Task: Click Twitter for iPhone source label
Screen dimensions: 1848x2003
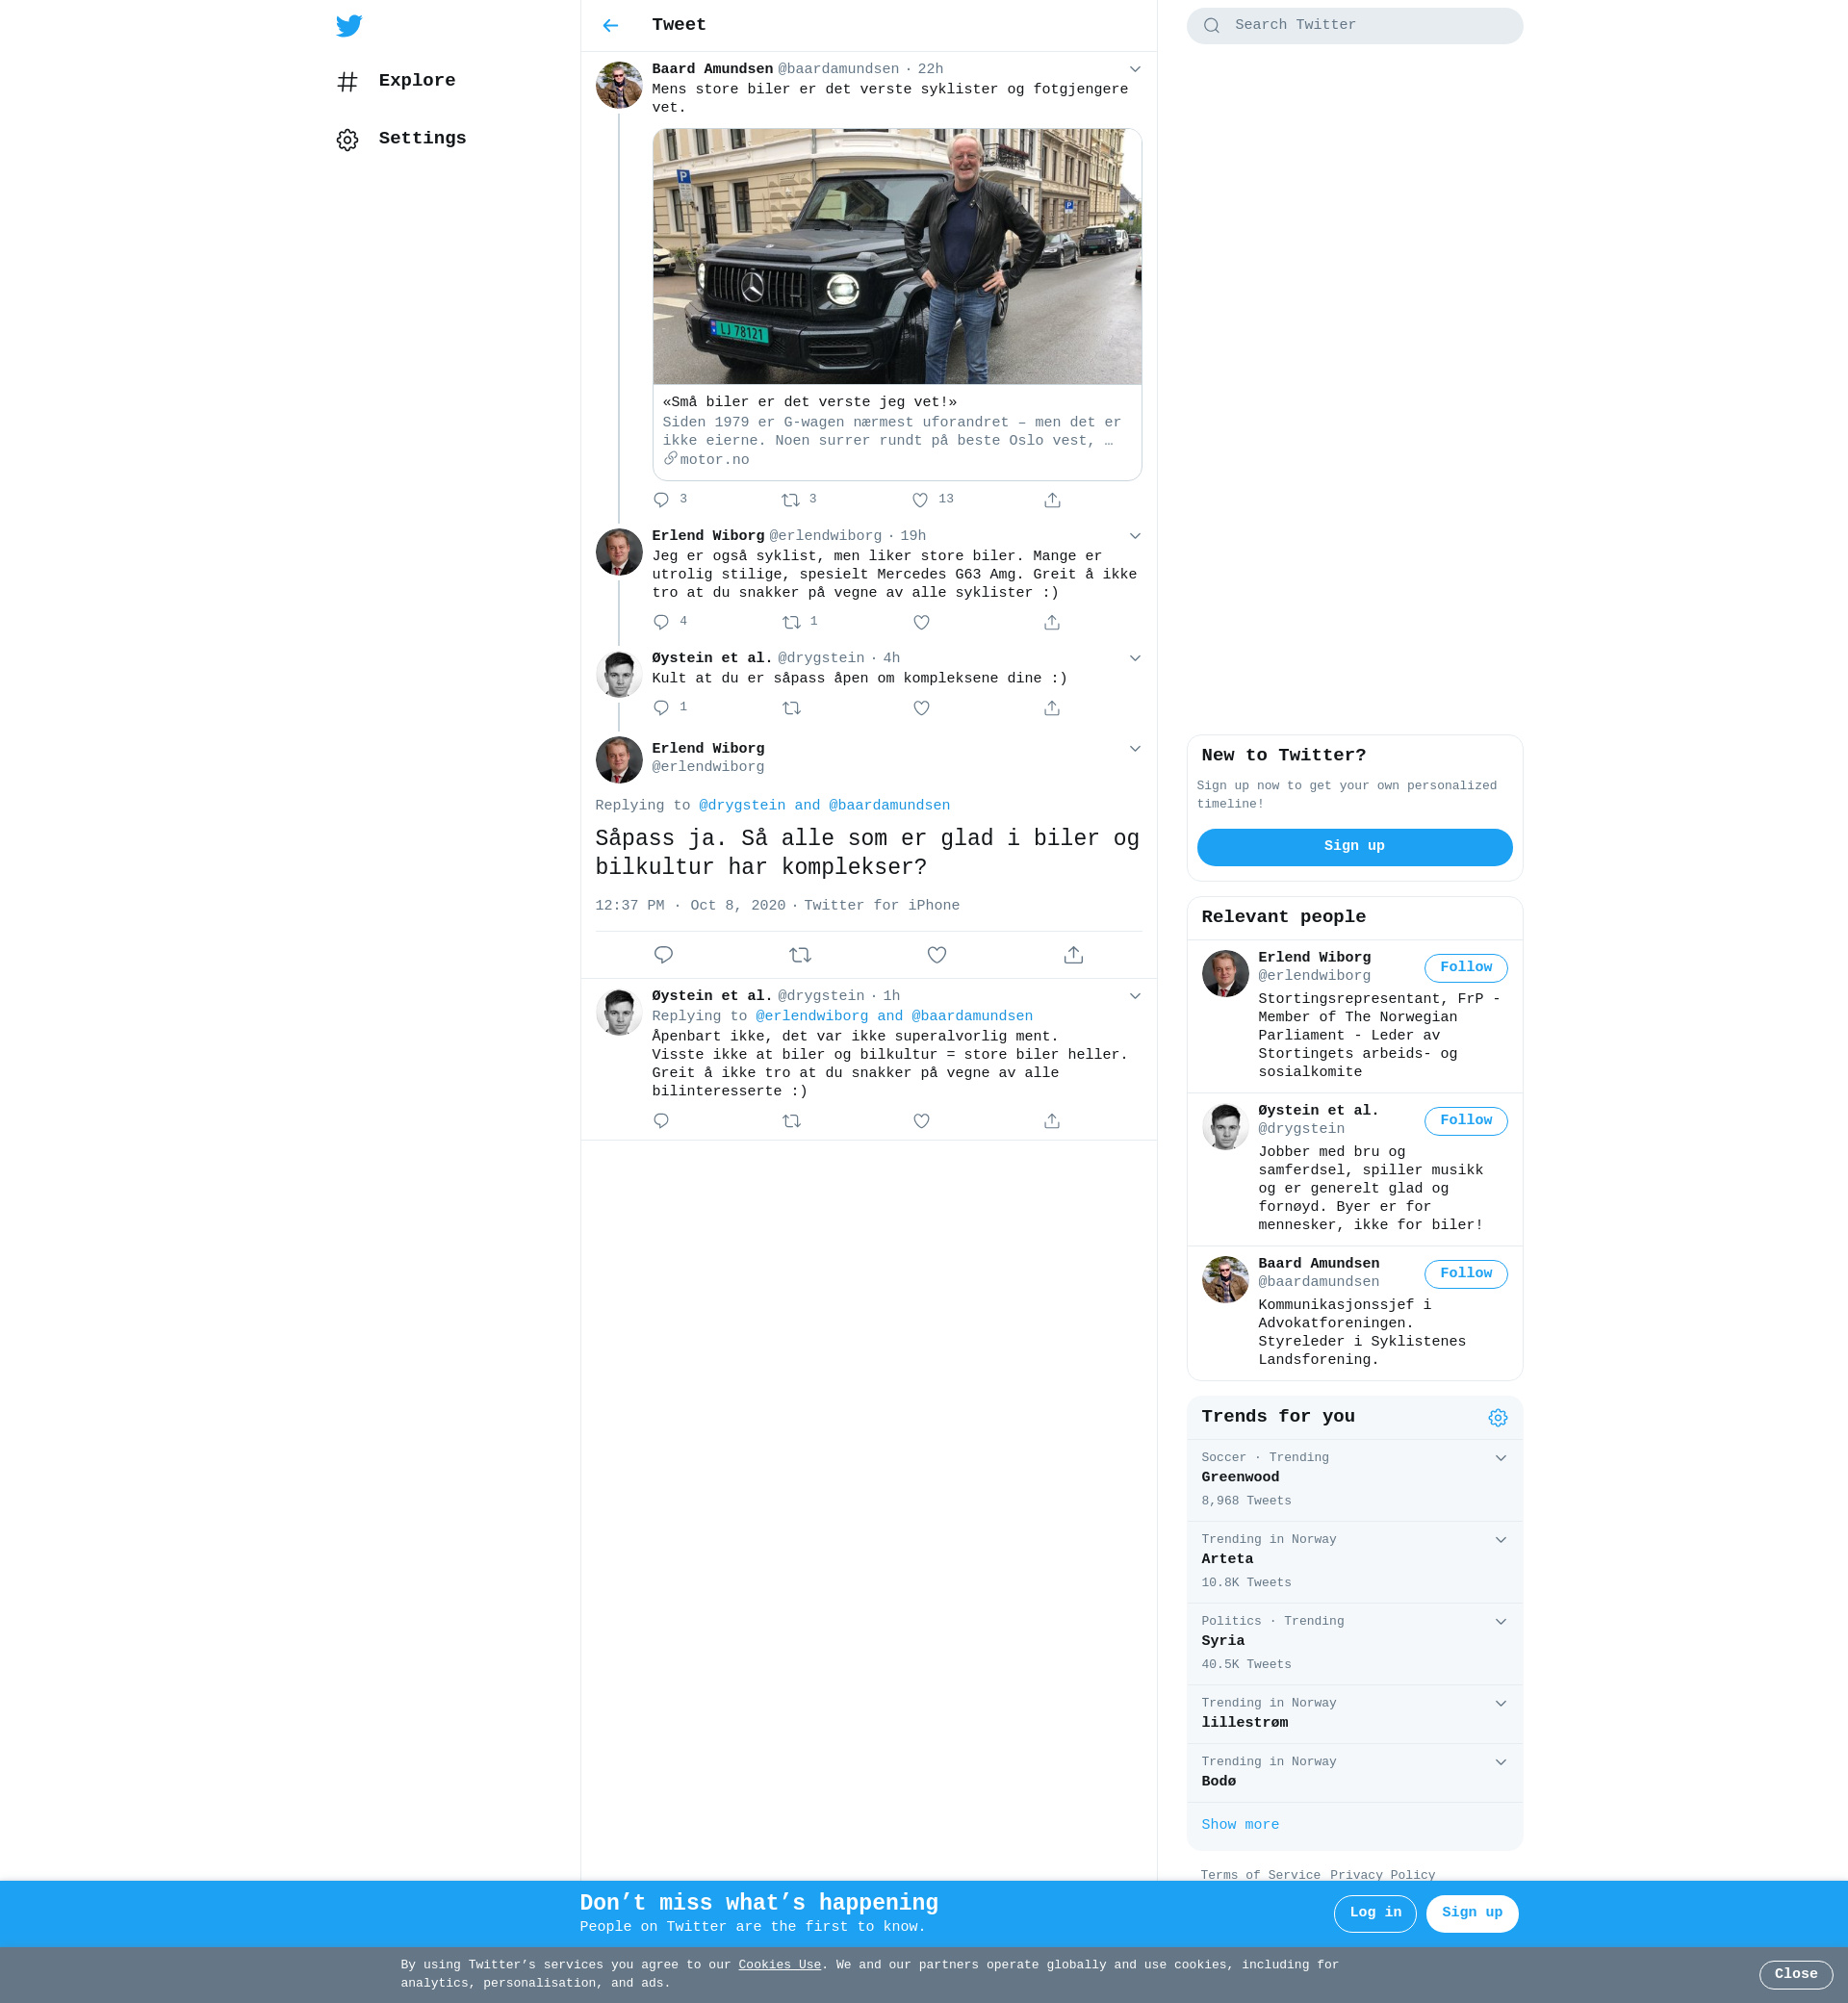Action: [881, 906]
